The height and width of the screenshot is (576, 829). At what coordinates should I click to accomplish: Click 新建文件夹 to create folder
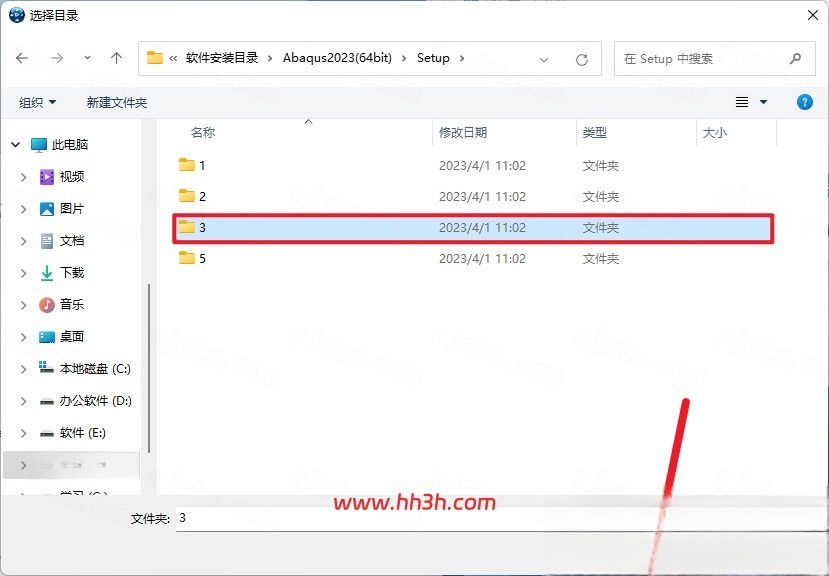pos(117,103)
